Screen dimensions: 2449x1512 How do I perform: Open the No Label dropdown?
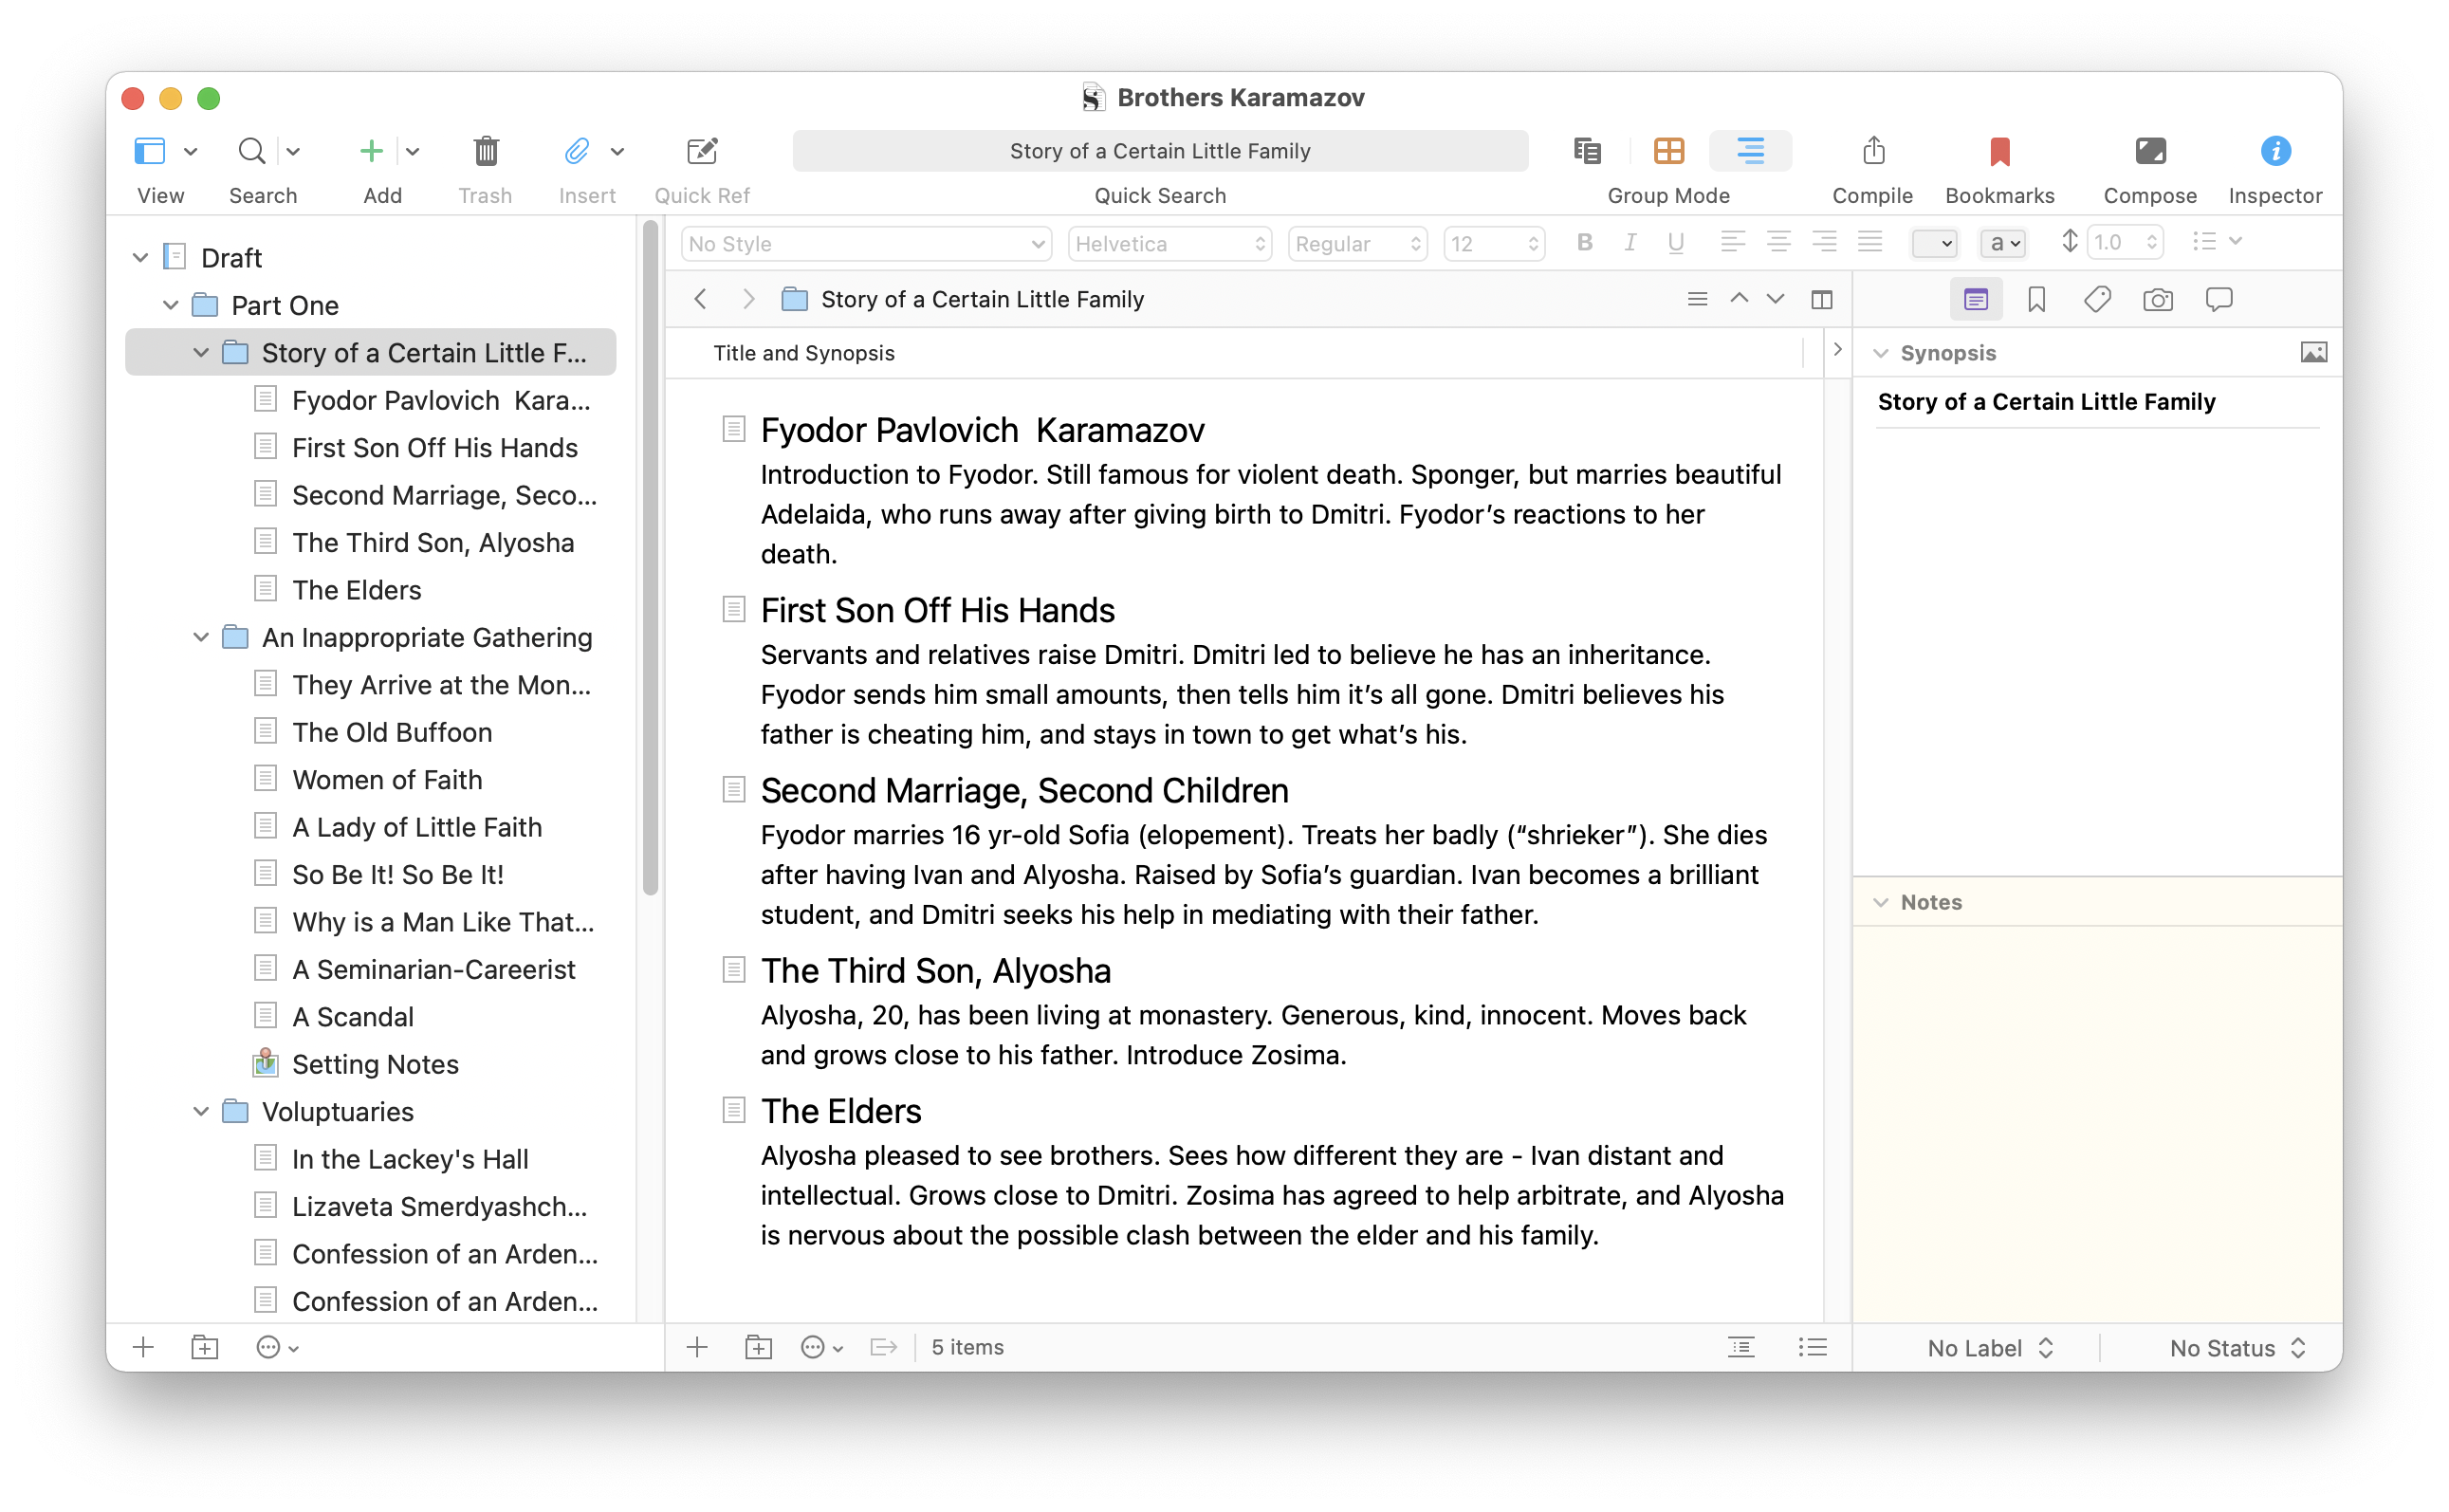(1989, 1348)
